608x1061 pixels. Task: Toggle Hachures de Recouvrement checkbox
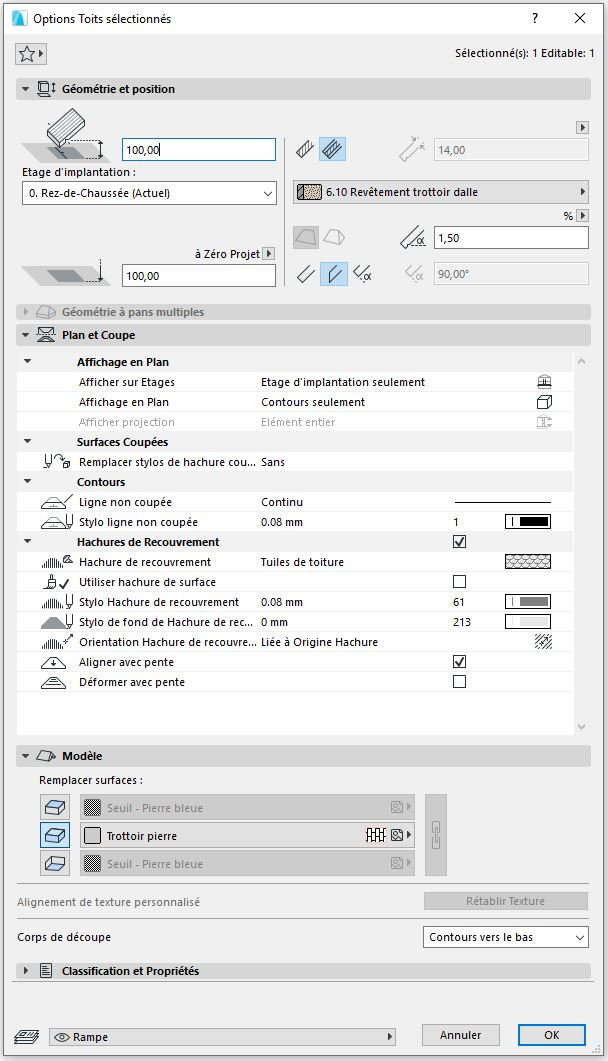[459, 542]
